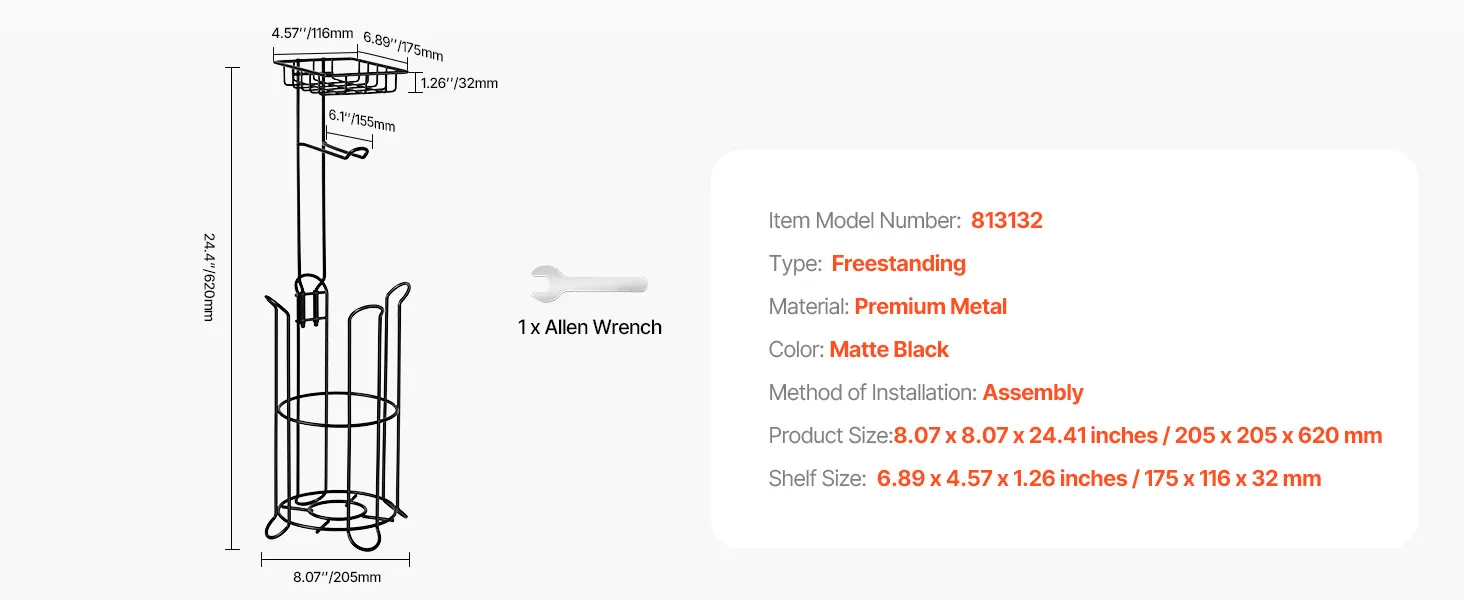Click the 6.89''/175mm shelf width label
This screenshot has height=600, width=1464.
(x=403, y=46)
